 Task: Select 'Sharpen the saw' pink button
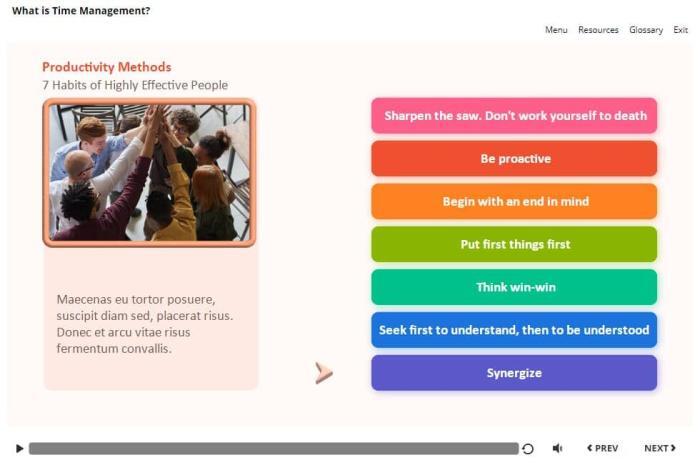point(514,116)
